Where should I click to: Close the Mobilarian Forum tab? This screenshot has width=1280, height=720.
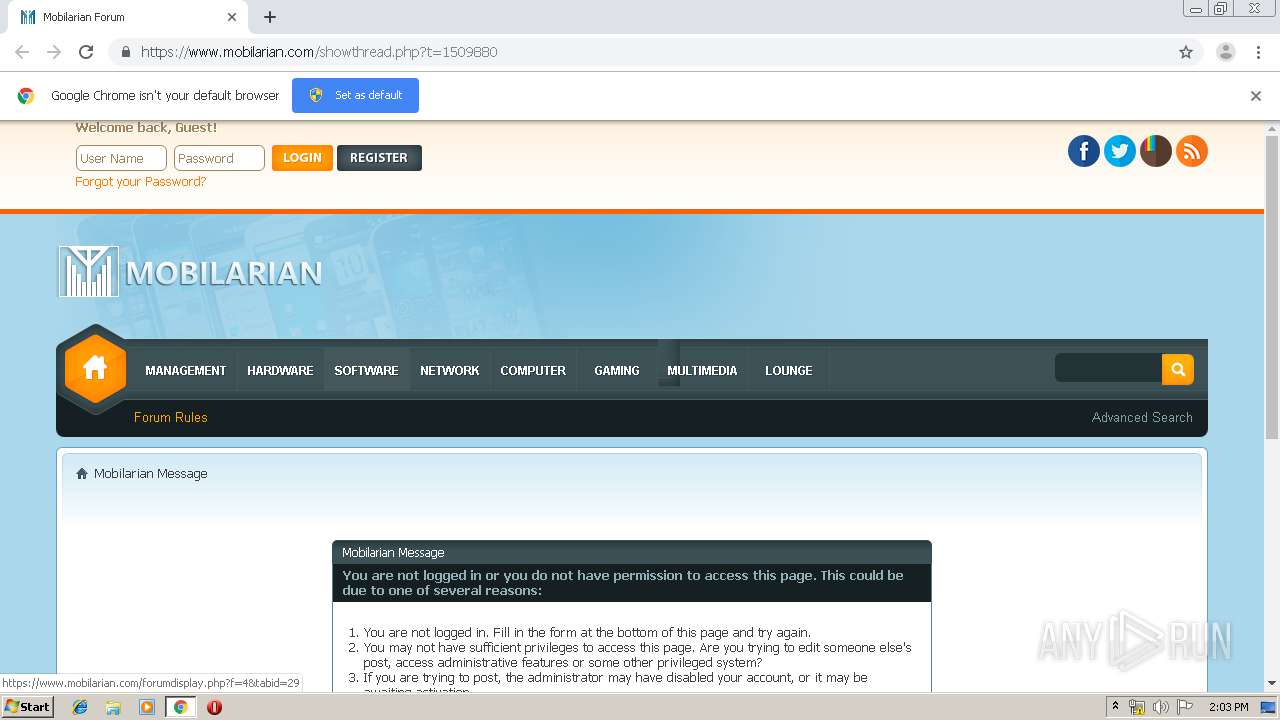coord(232,17)
